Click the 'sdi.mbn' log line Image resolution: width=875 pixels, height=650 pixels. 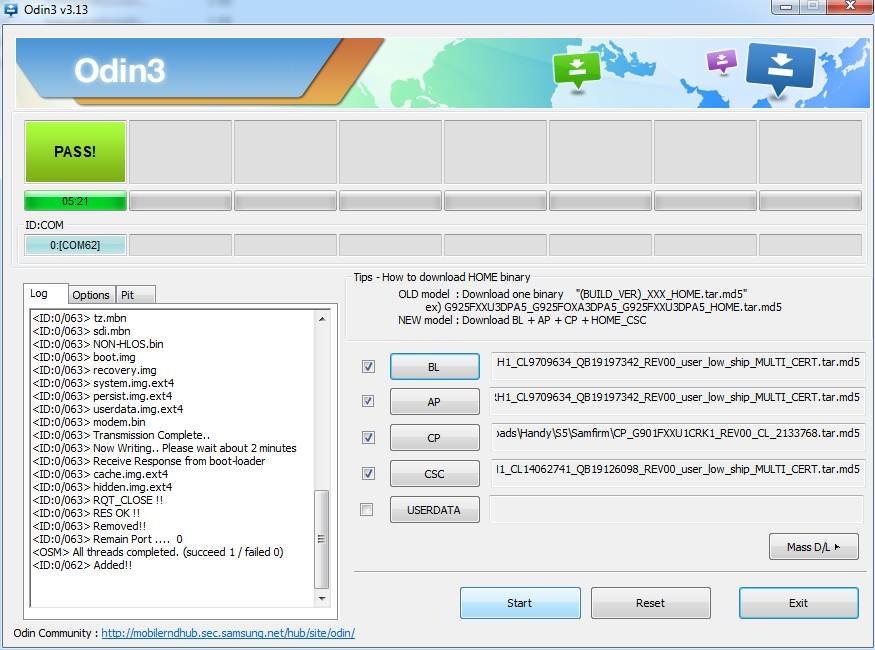pyautogui.click(x=81, y=331)
